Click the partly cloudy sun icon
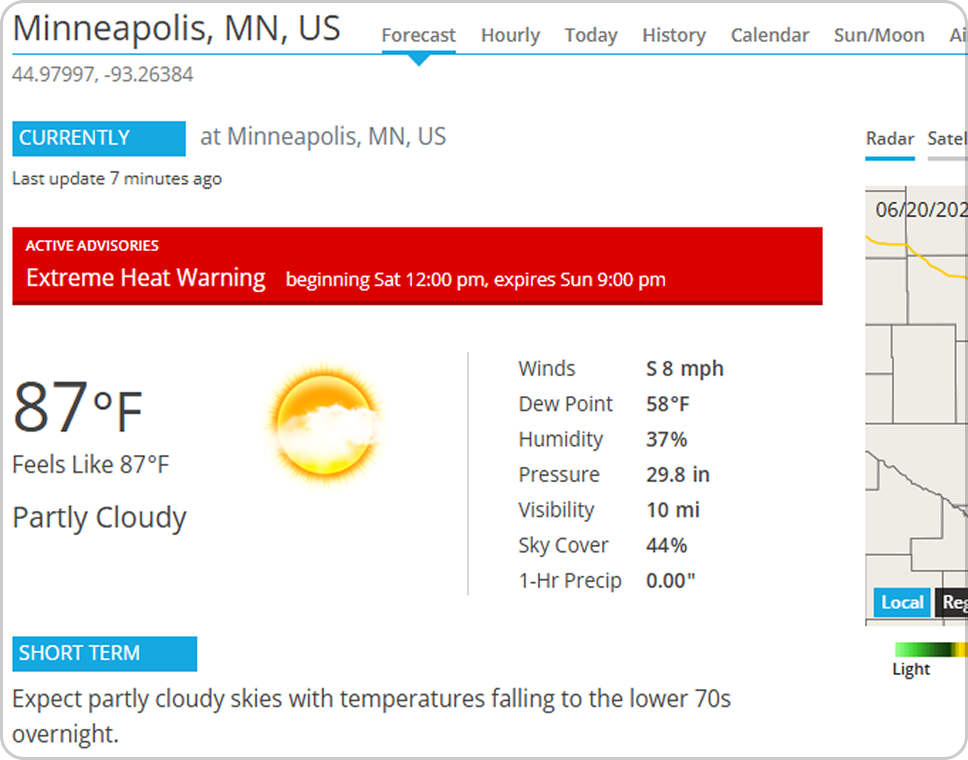This screenshot has height=760, width=968. pyautogui.click(x=325, y=425)
